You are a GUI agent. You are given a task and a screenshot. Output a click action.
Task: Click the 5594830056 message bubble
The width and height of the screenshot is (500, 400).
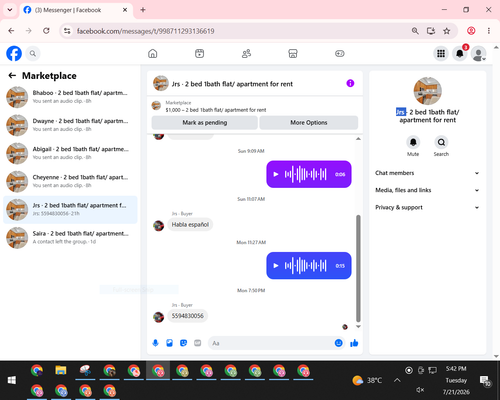(188, 316)
